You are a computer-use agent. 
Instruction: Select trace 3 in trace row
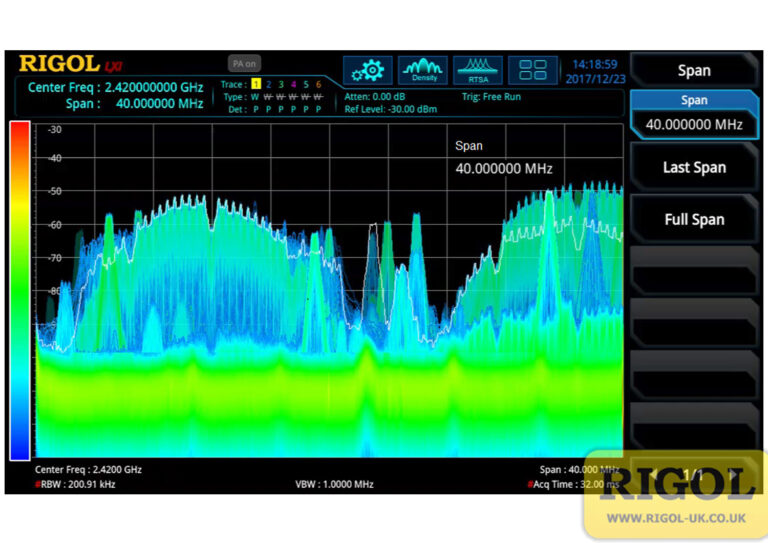click(281, 84)
